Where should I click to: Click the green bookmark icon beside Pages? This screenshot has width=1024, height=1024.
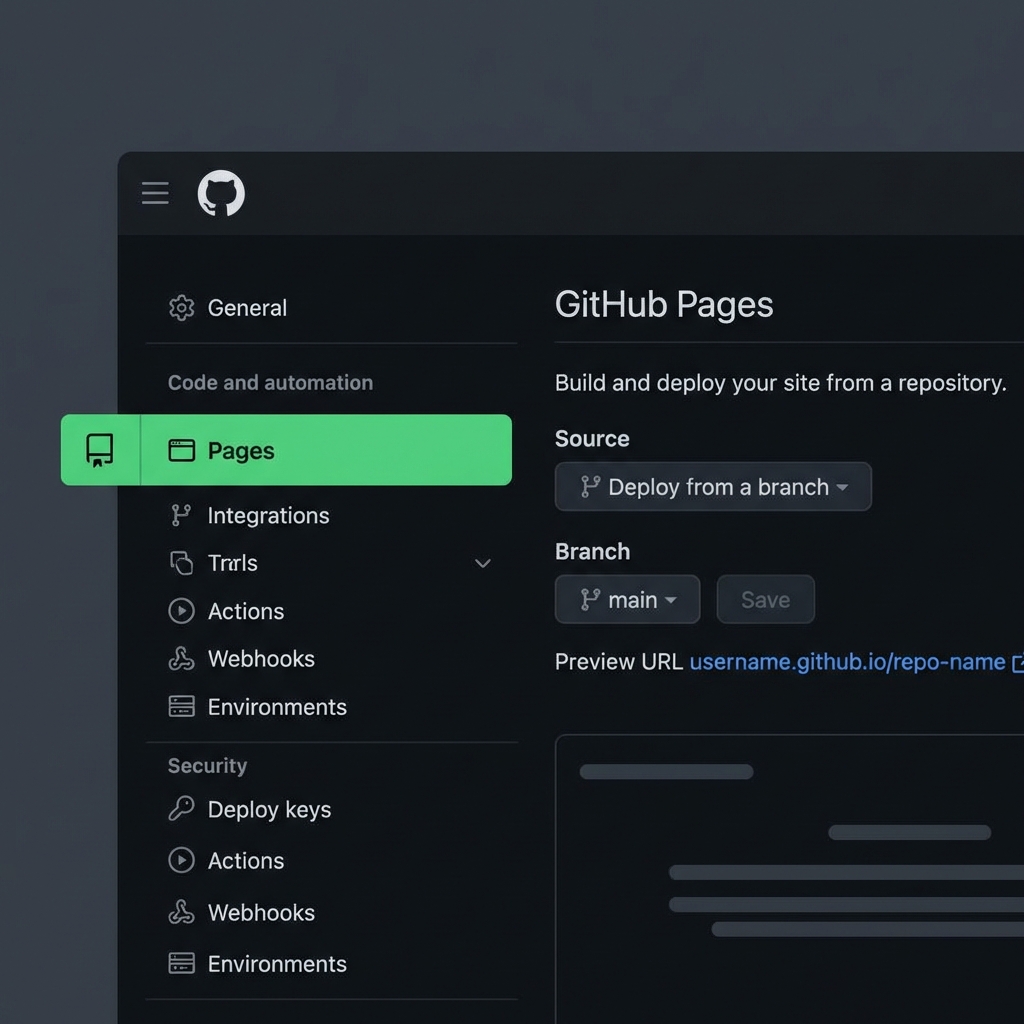pyautogui.click(x=98, y=450)
